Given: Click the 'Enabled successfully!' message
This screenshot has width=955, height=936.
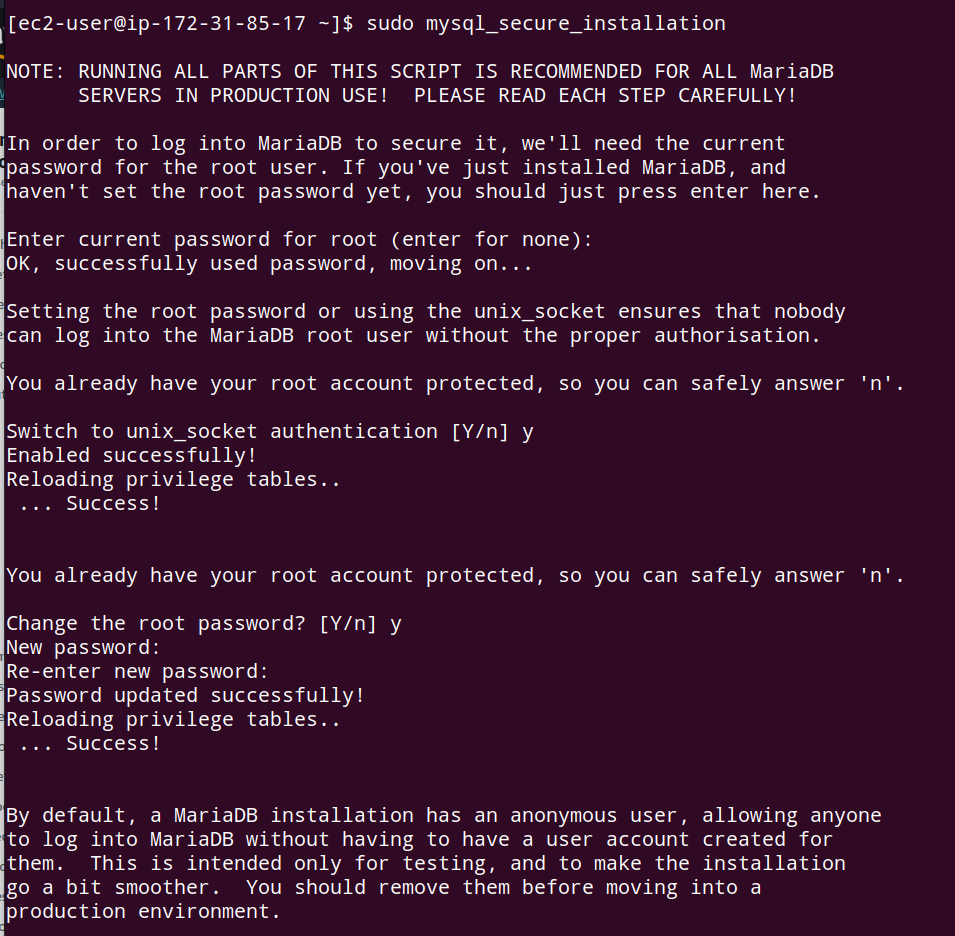Looking at the screenshot, I should [x=132, y=456].
